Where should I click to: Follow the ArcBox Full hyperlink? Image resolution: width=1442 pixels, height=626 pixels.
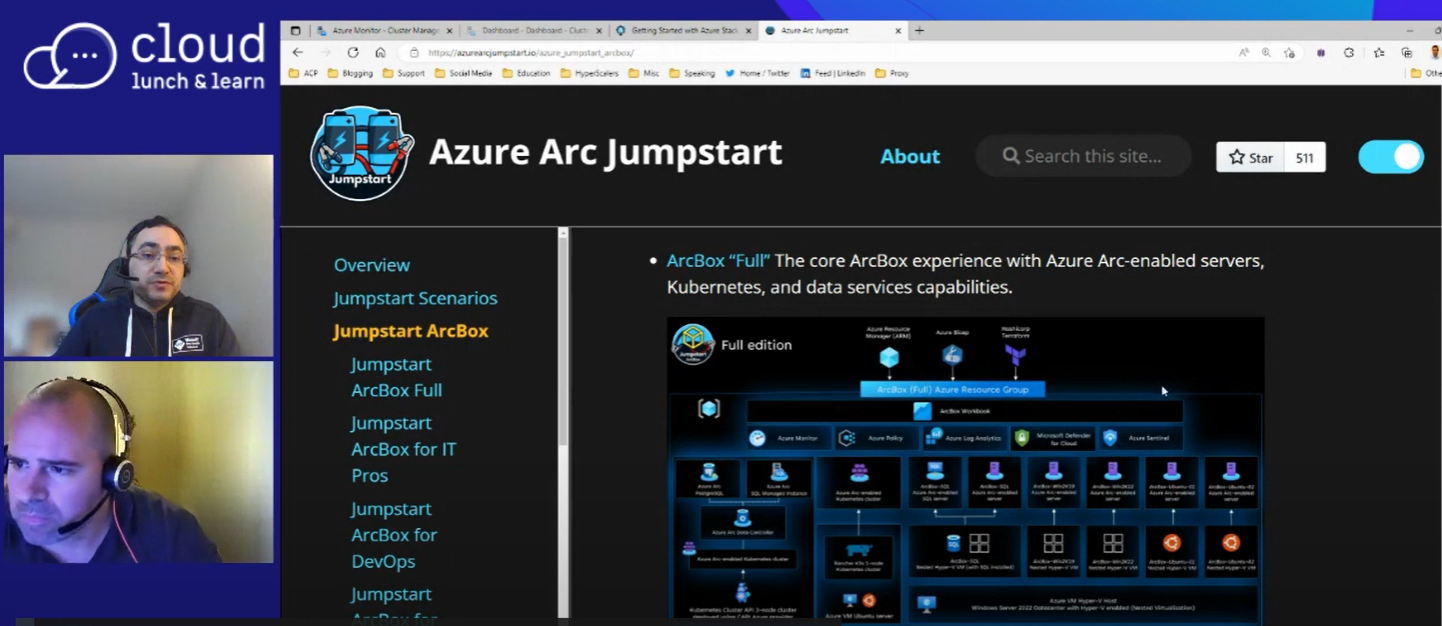[716, 260]
